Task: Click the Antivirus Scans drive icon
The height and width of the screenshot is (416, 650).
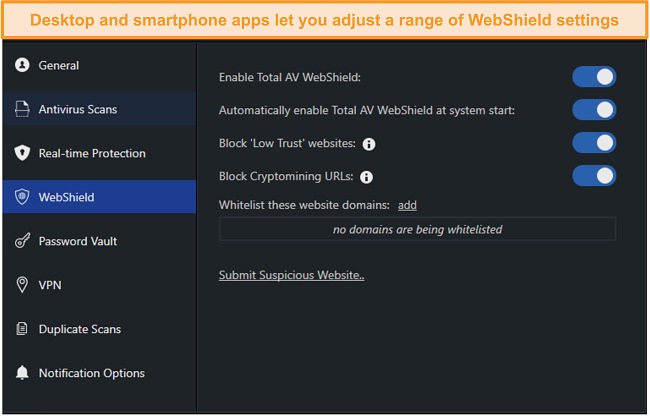Action: pos(22,109)
